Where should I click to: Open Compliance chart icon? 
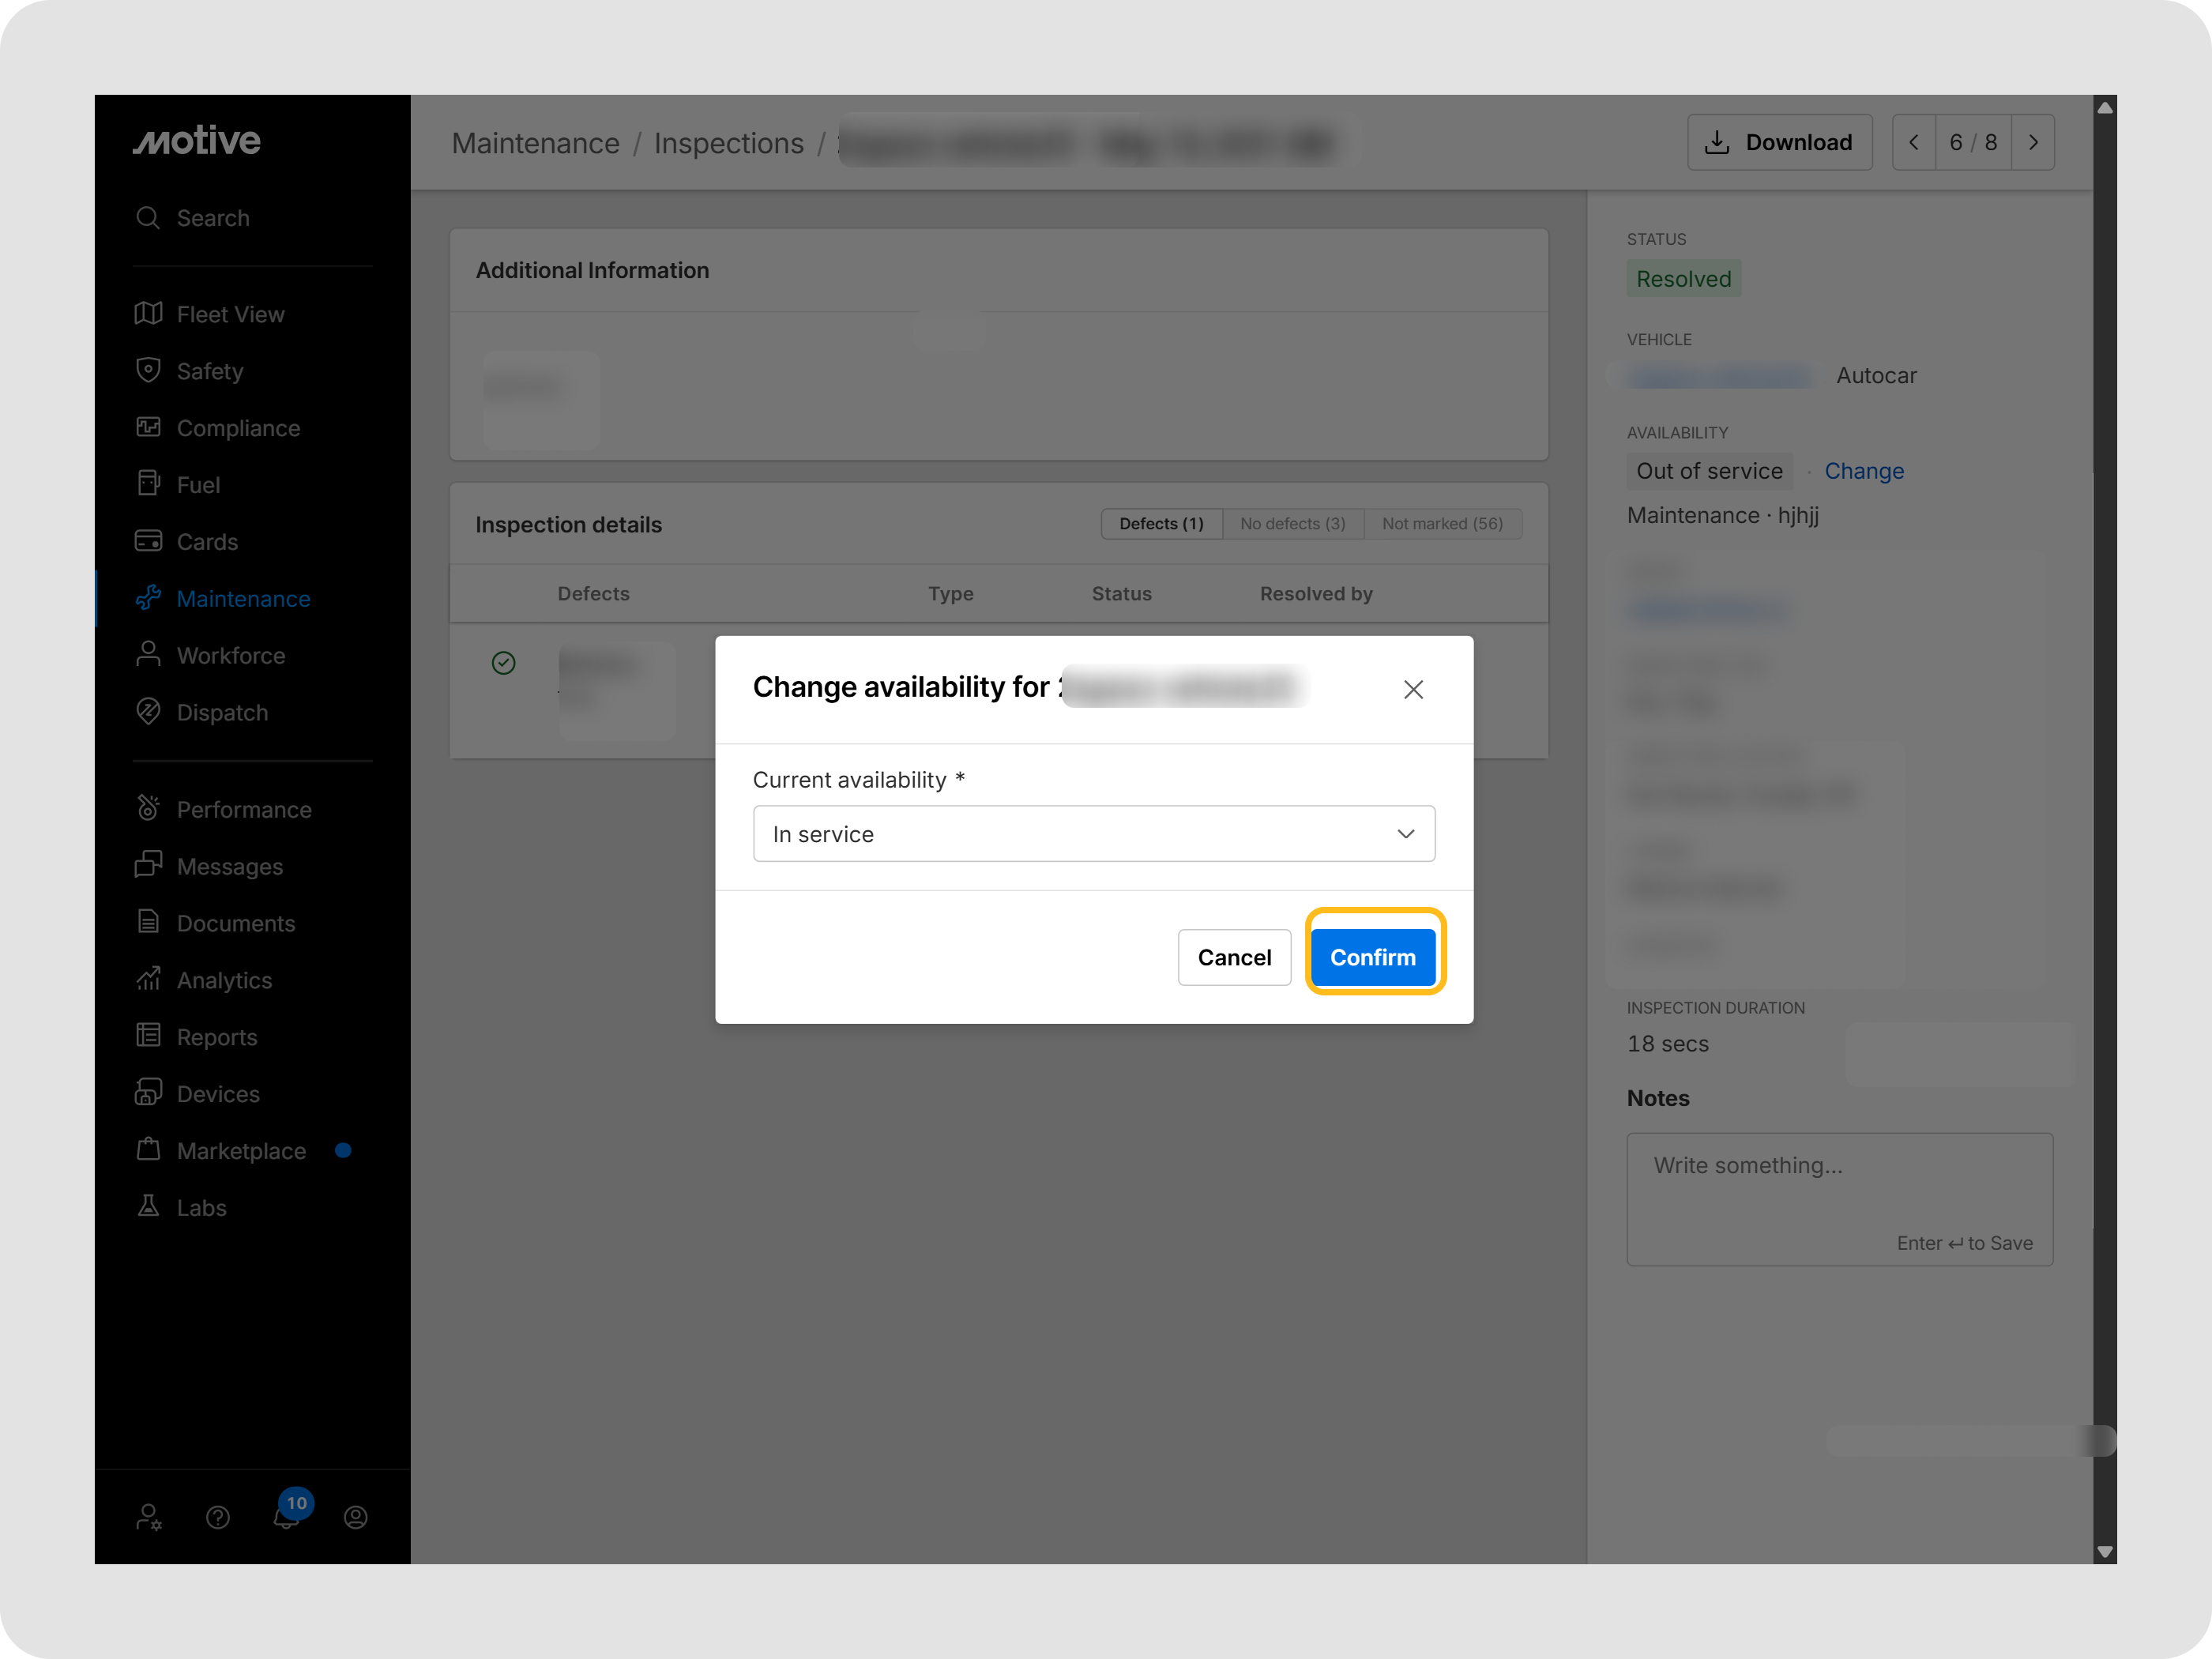click(x=148, y=428)
